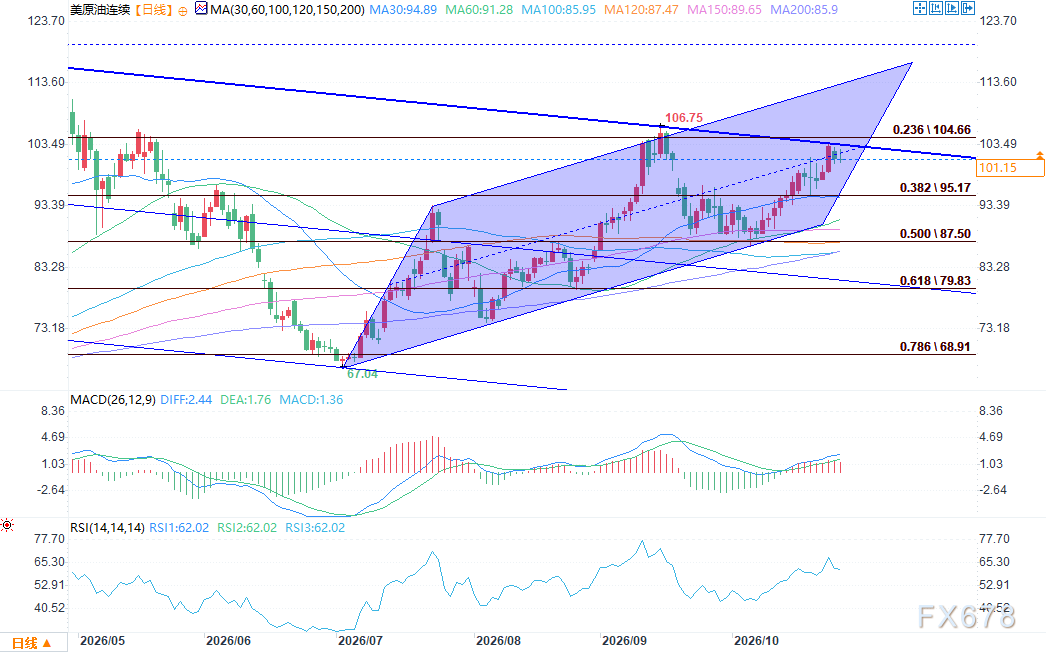Click the 2026/10 date on the time axis
Image resolution: width=1046 pixels, height=652 pixels.
pos(756,641)
